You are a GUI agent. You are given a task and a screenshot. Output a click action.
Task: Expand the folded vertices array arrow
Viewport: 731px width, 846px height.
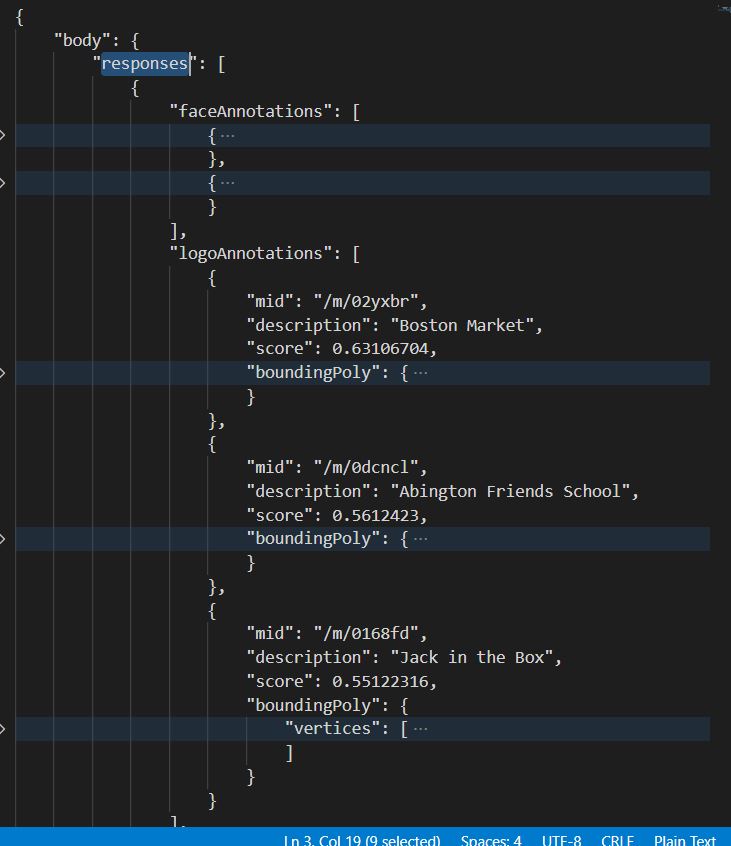(3, 729)
